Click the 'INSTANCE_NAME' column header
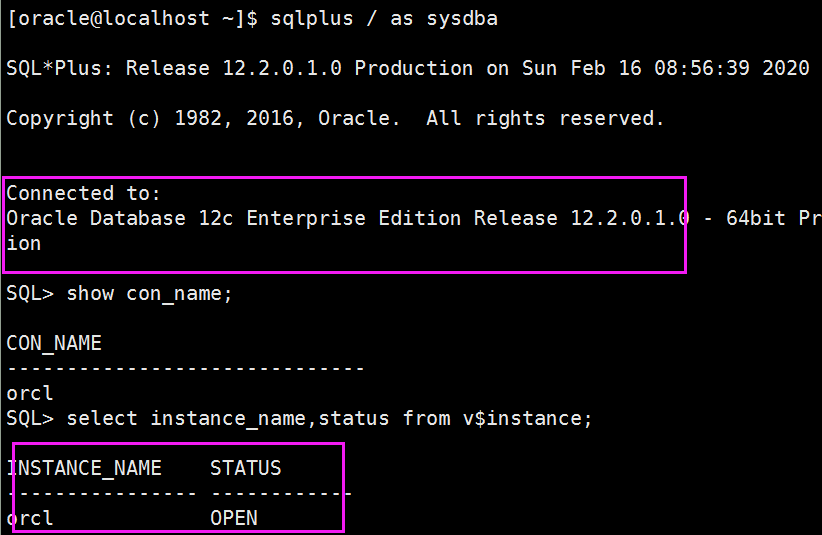This screenshot has height=535, width=822. tap(84, 468)
